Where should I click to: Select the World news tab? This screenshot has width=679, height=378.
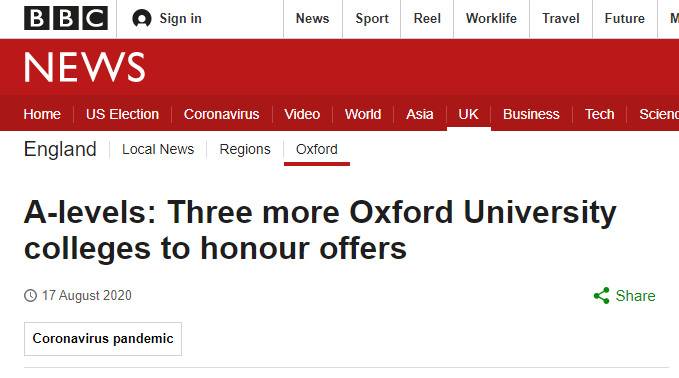363,114
